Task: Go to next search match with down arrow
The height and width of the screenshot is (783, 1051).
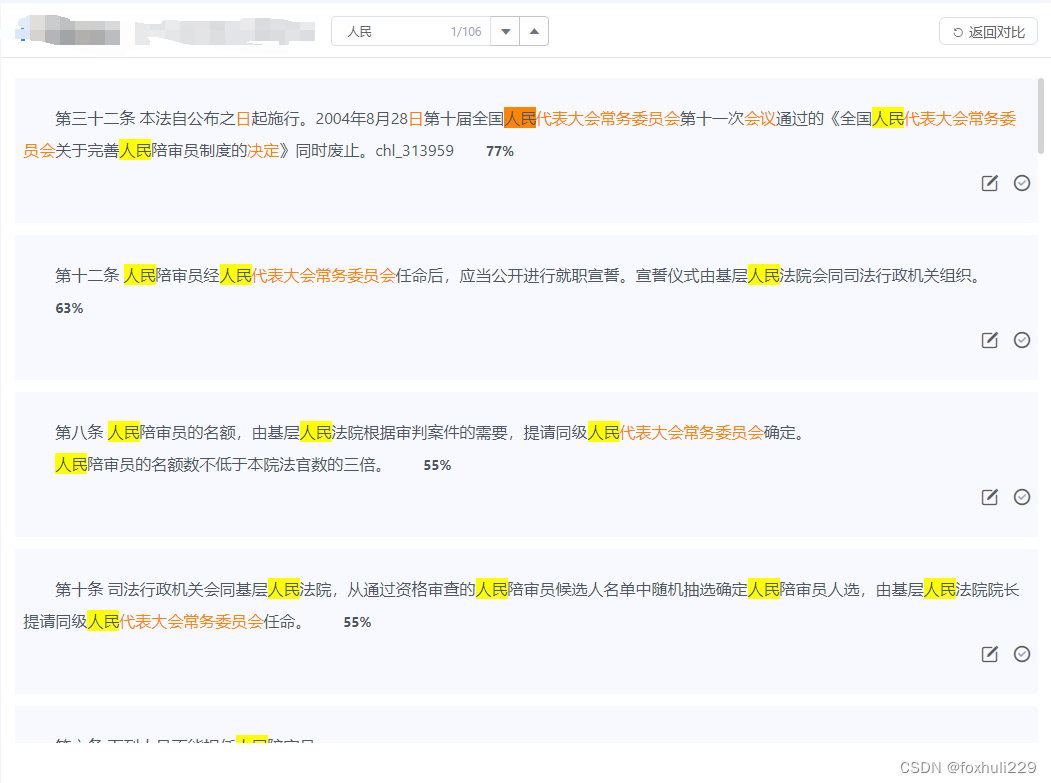Action: click(505, 32)
